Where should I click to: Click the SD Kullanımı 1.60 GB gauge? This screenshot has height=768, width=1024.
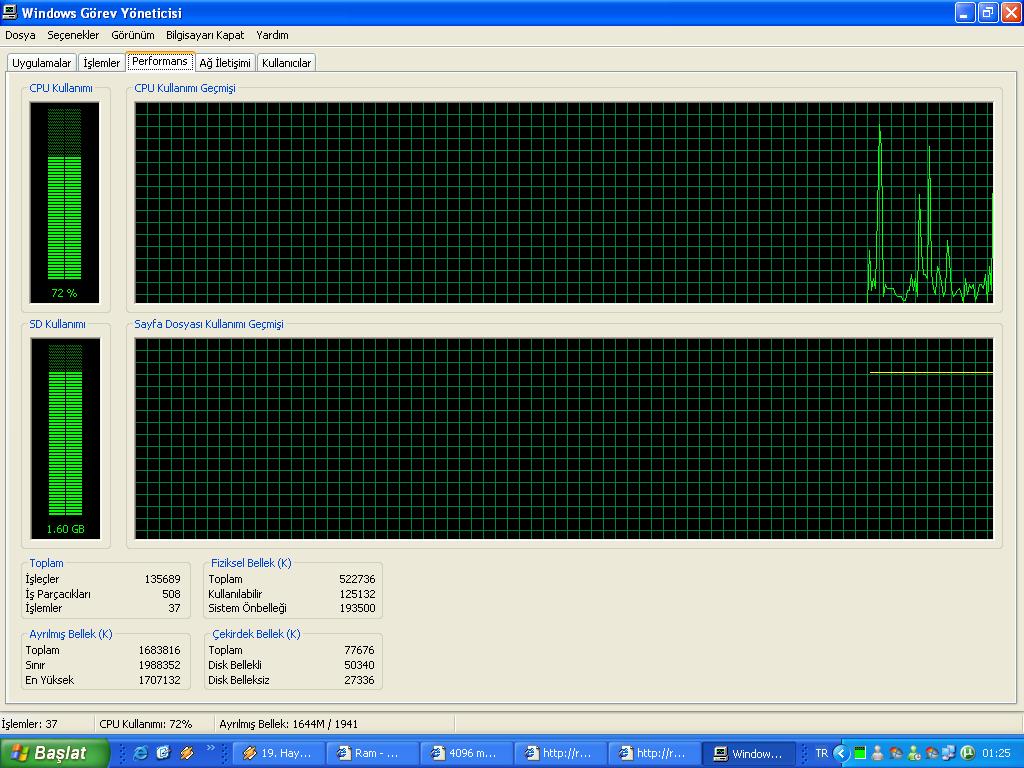(65, 438)
